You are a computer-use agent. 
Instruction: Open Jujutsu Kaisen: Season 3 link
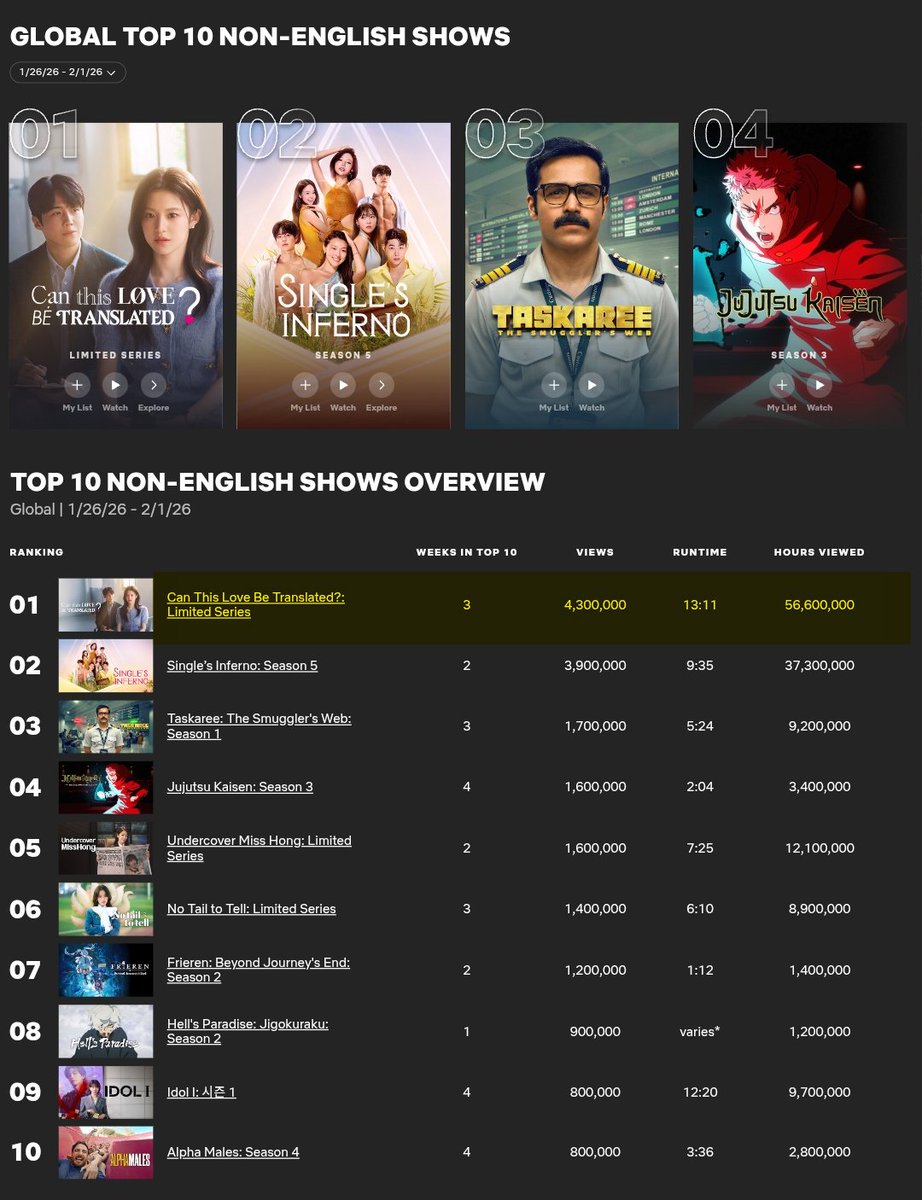[x=240, y=787]
